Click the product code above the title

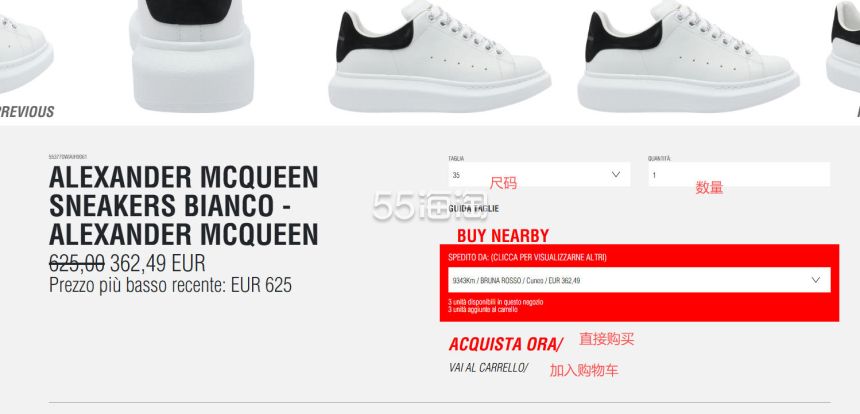click(x=68, y=157)
